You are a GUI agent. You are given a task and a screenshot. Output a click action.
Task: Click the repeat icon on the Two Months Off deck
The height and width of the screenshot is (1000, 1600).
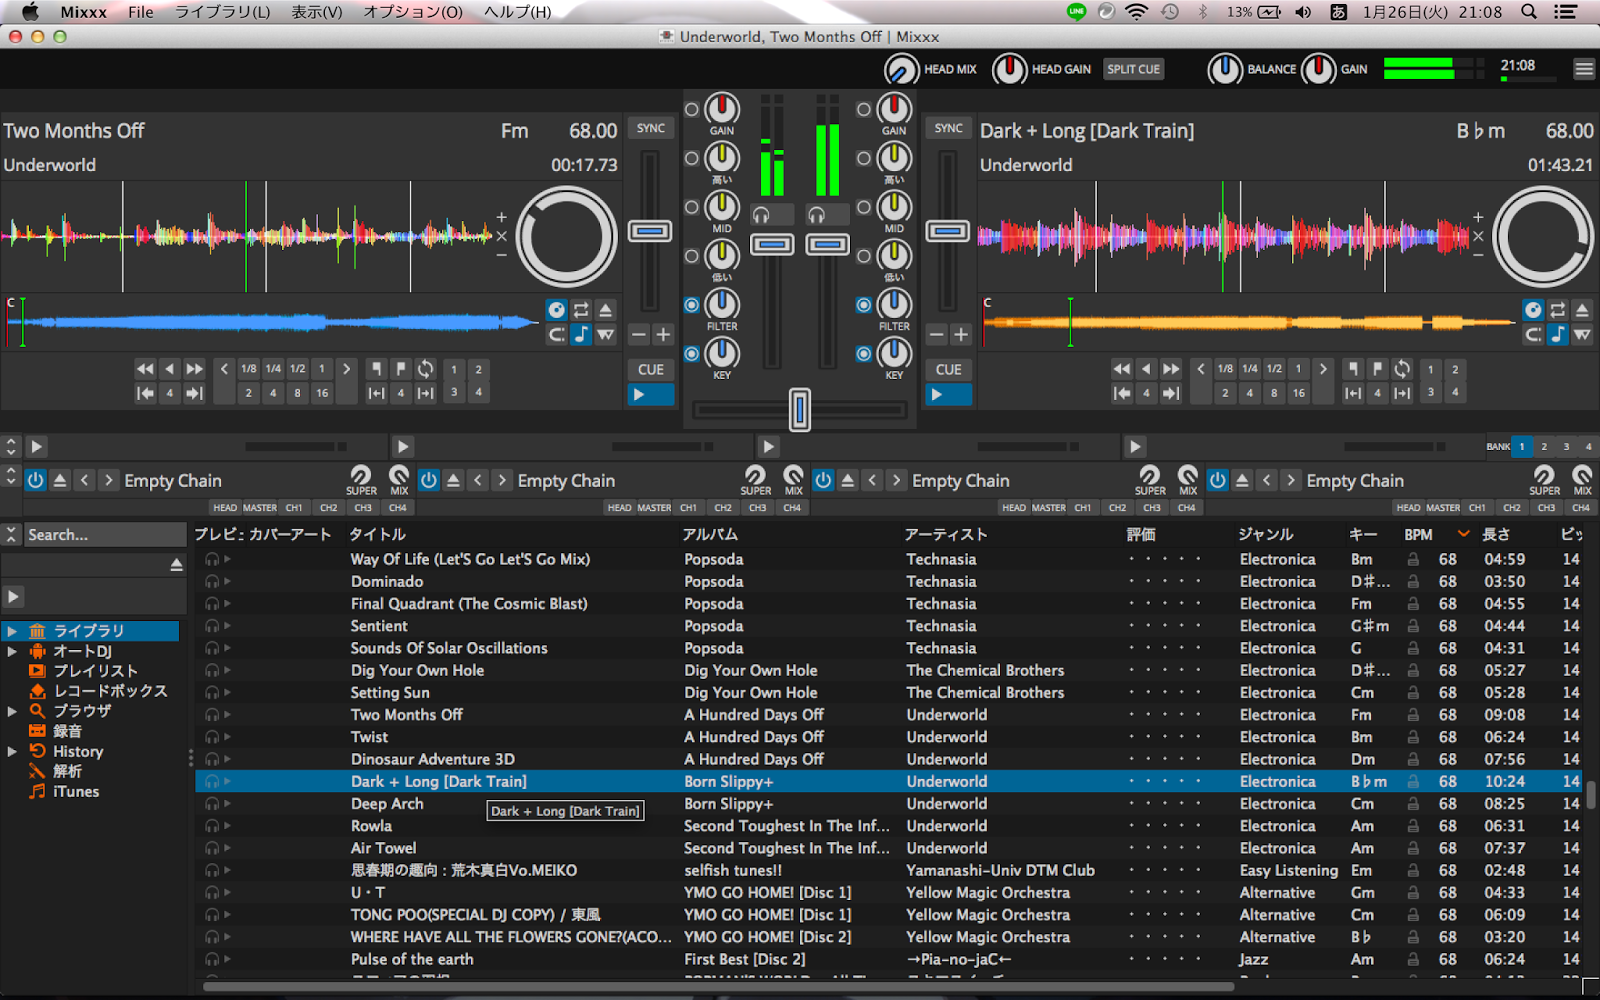(581, 310)
